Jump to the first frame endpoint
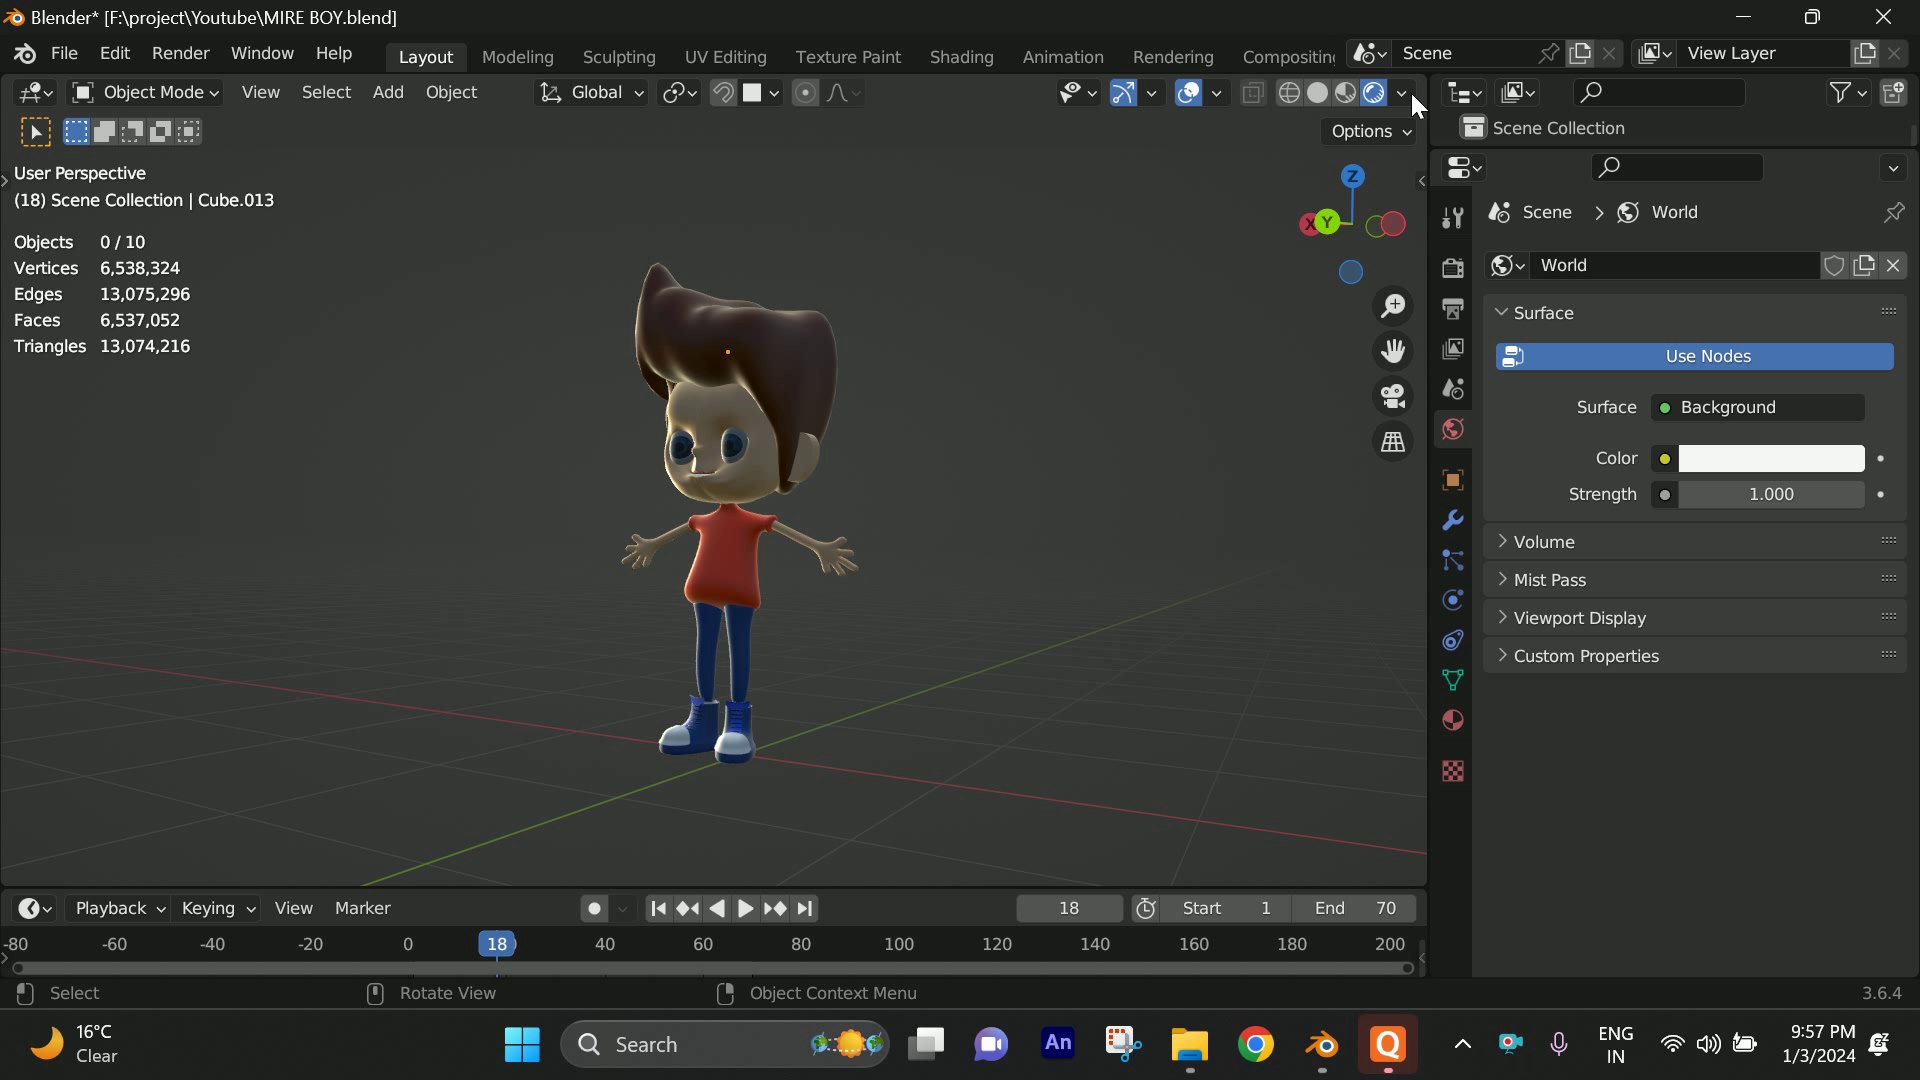This screenshot has height=1080, width=1920. (658, 908)
